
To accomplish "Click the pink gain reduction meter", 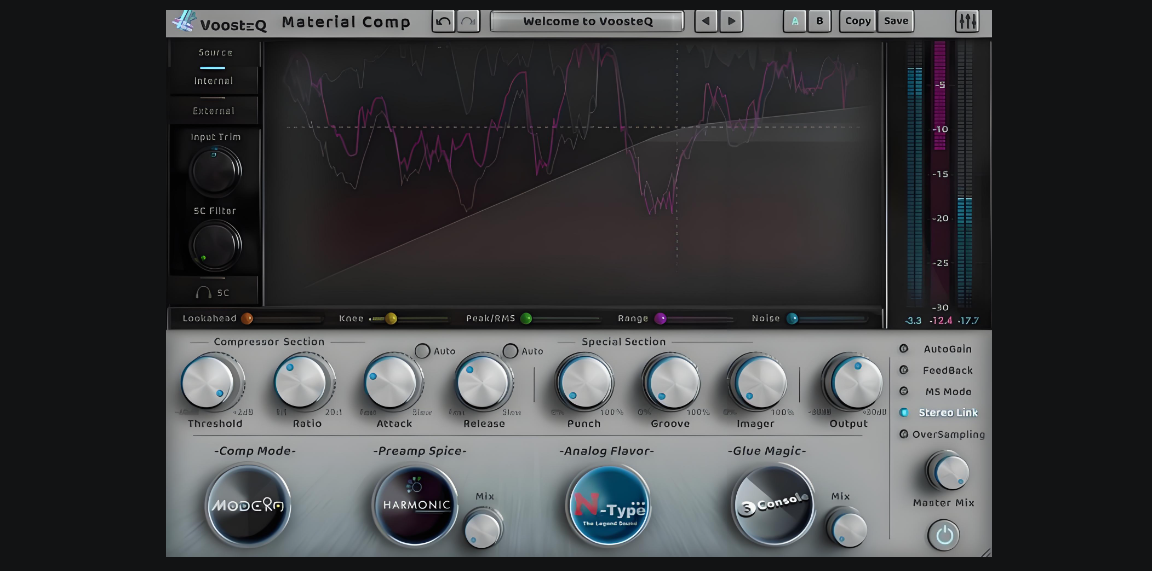I will [x=940, y=96].
